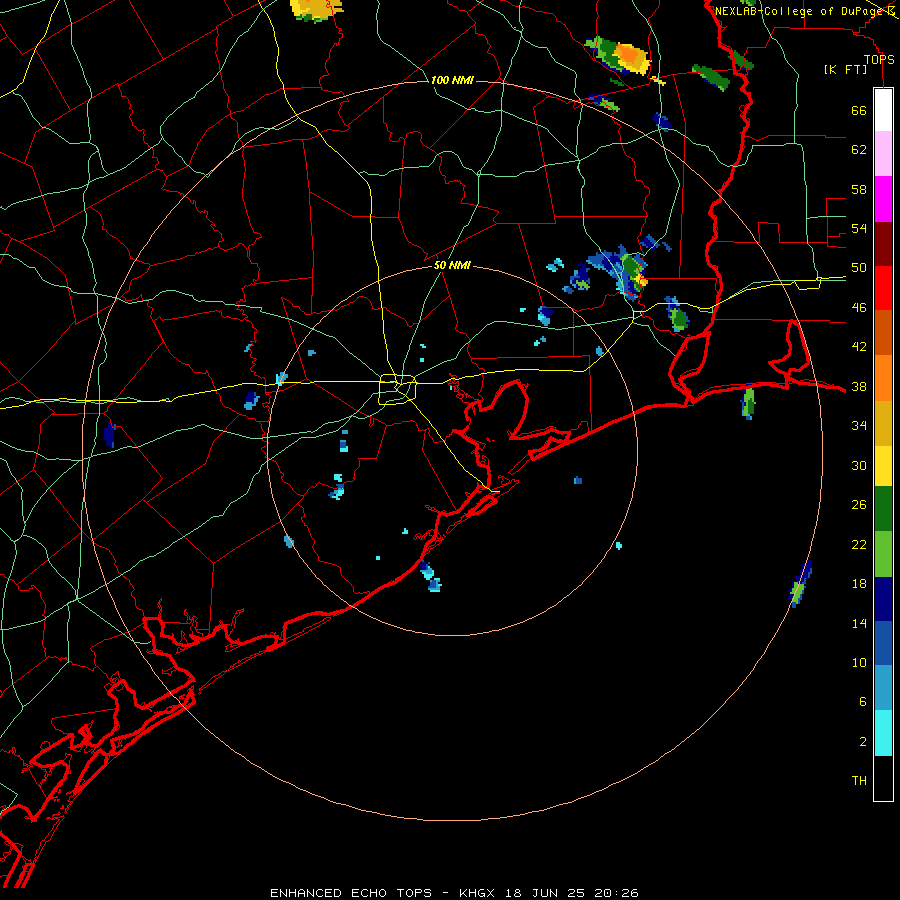900x900 pixels.
Task: Click the legend label 'TH'
Action: [x=859, y=780]
